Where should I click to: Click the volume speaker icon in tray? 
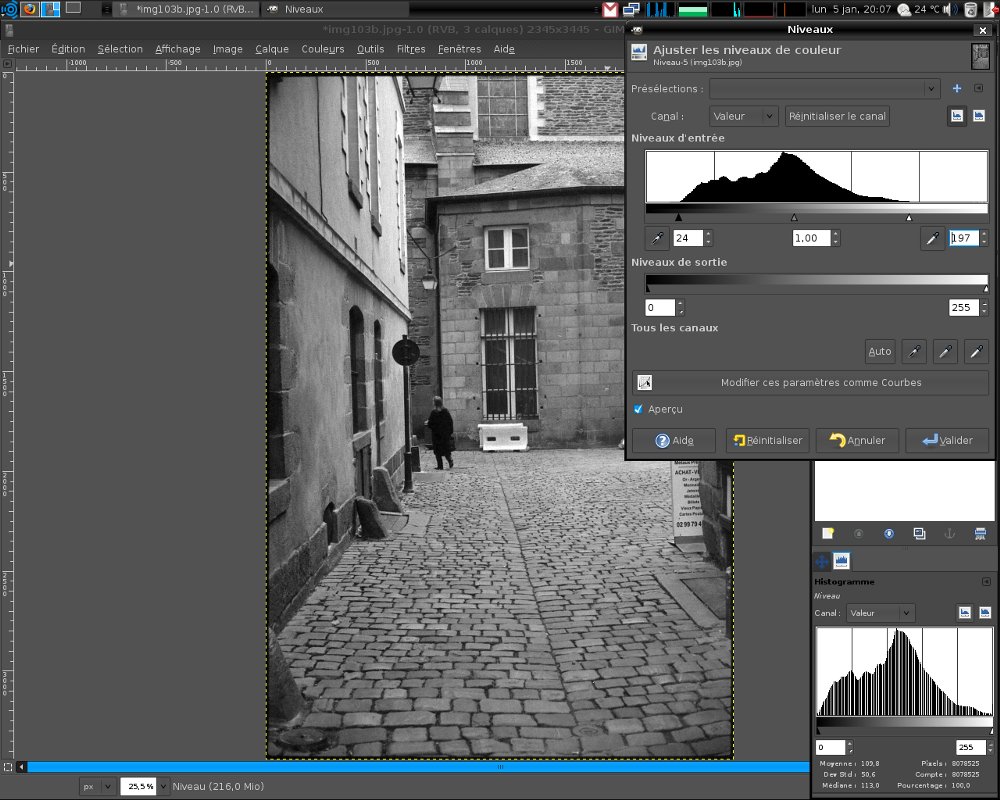[x=950, y=10]
